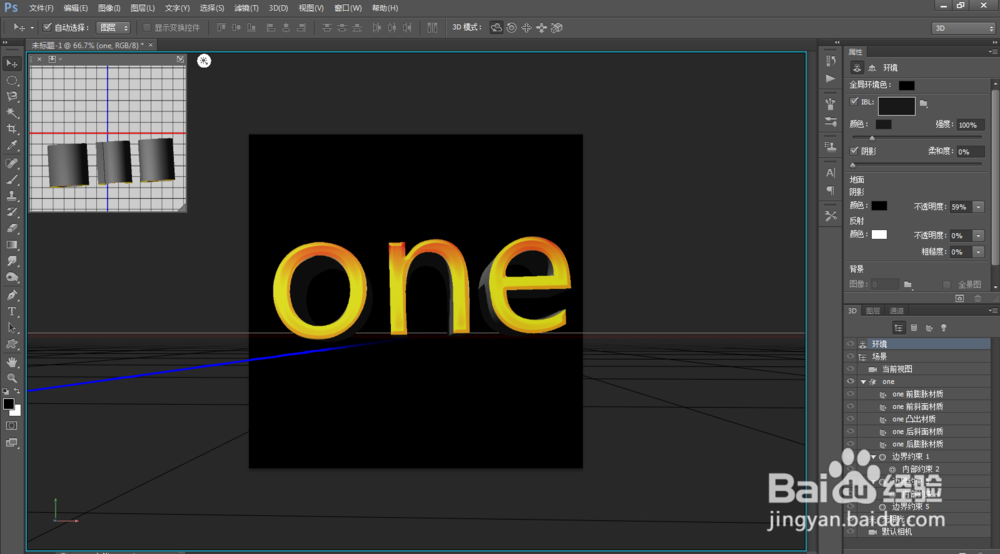Viewport: 1000px width, 554px height.
Task: Open the 3D(D) menu
Action: pyautogui.click(x=278, y=8)
